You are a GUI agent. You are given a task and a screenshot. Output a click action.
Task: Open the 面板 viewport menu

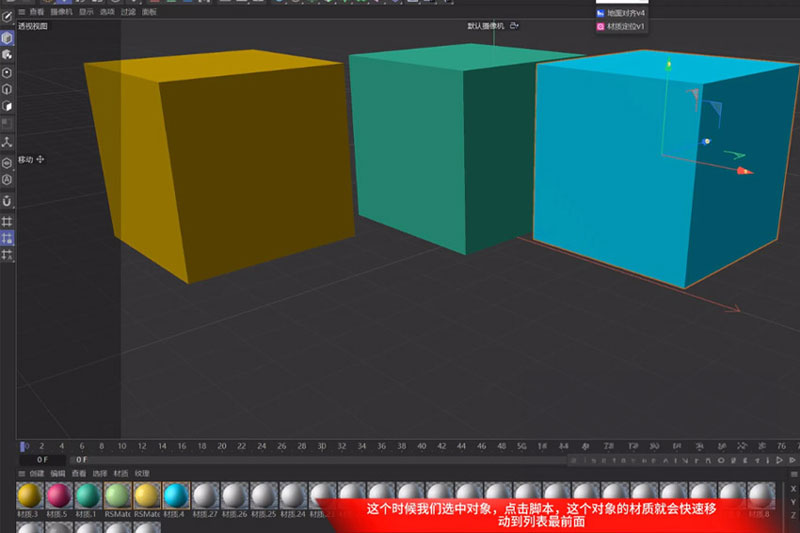point(149,12)
